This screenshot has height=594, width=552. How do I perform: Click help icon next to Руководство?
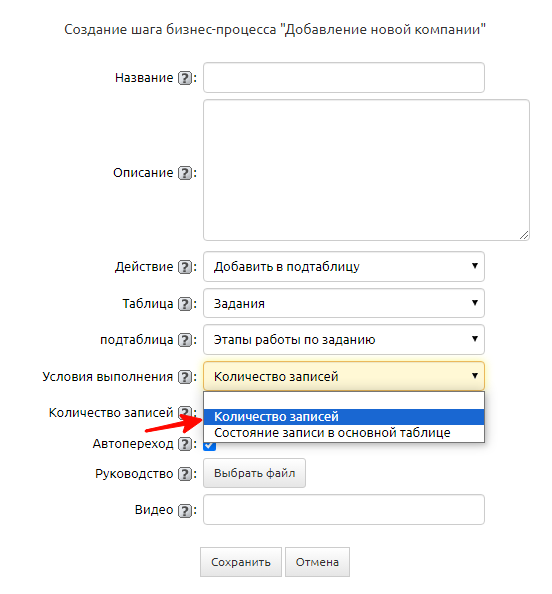pos(185,474)
